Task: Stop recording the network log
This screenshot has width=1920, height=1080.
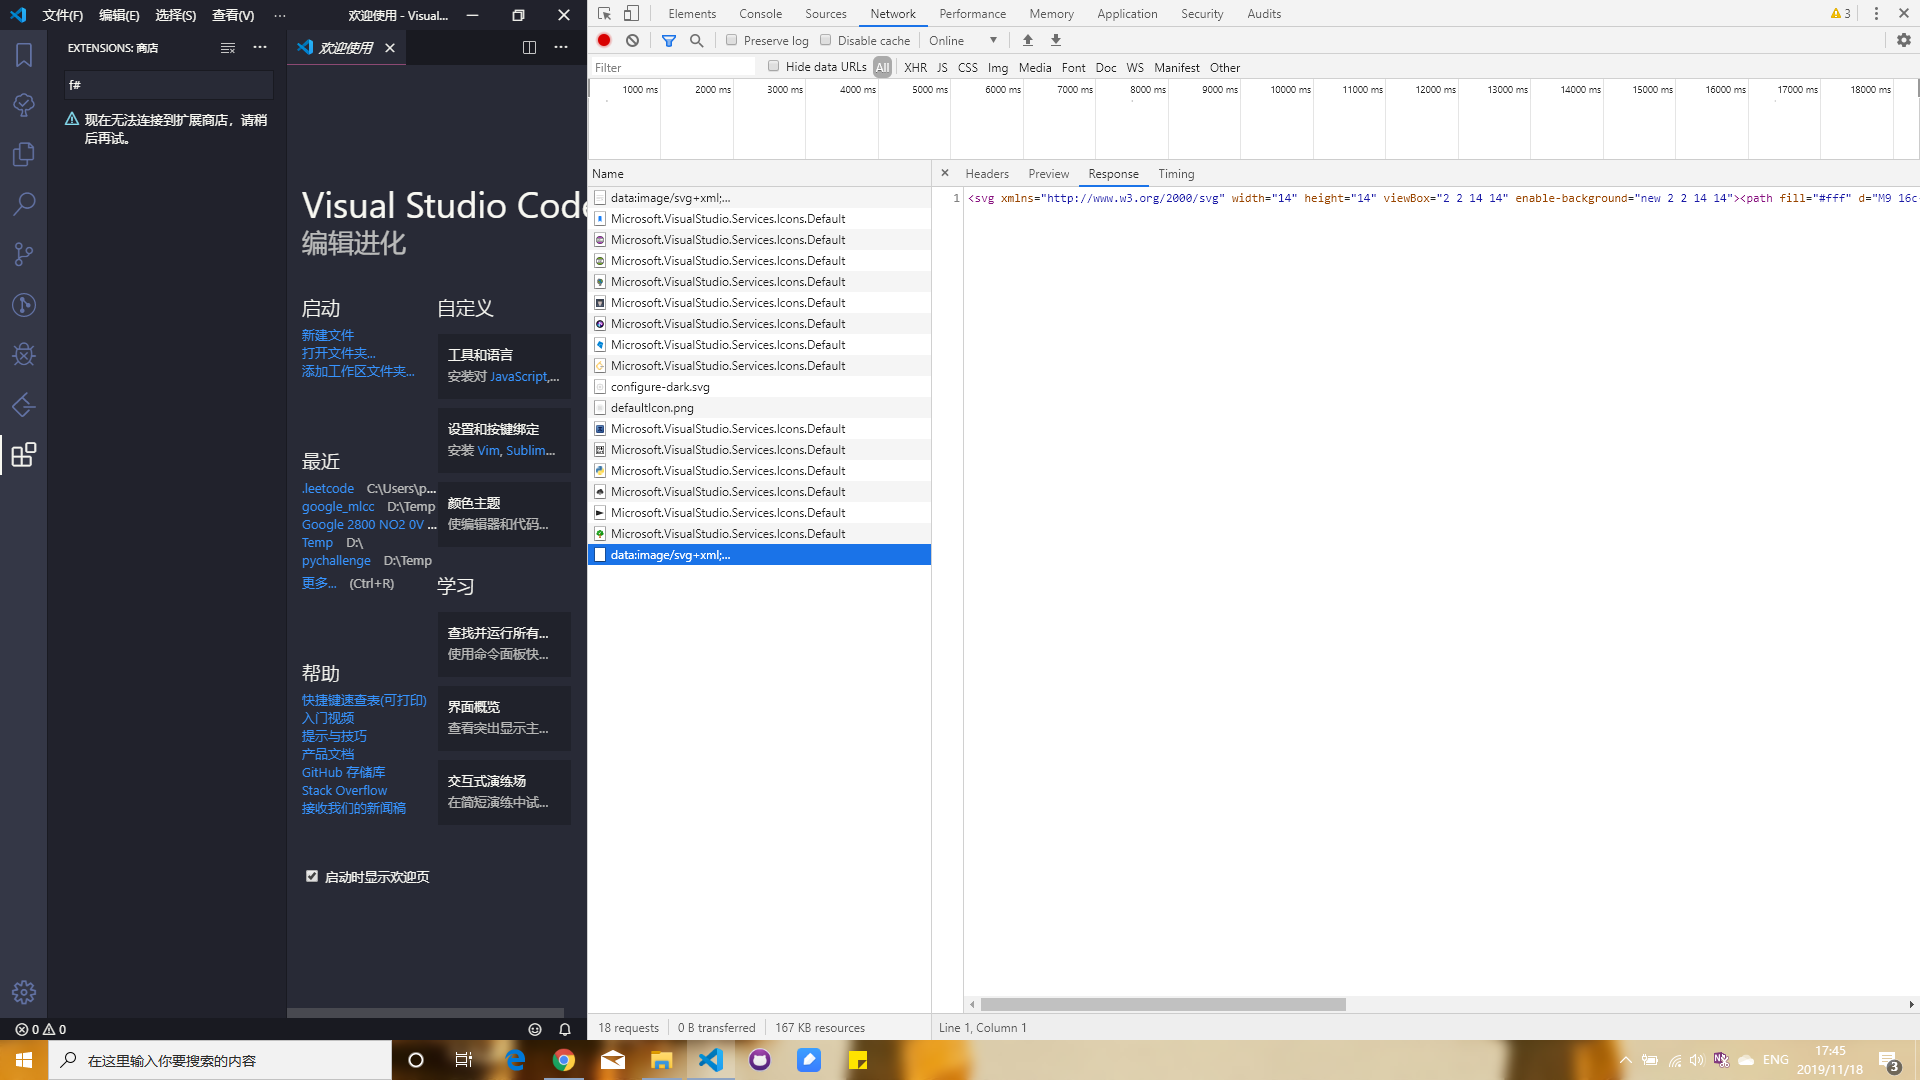Action: (604, 40)
